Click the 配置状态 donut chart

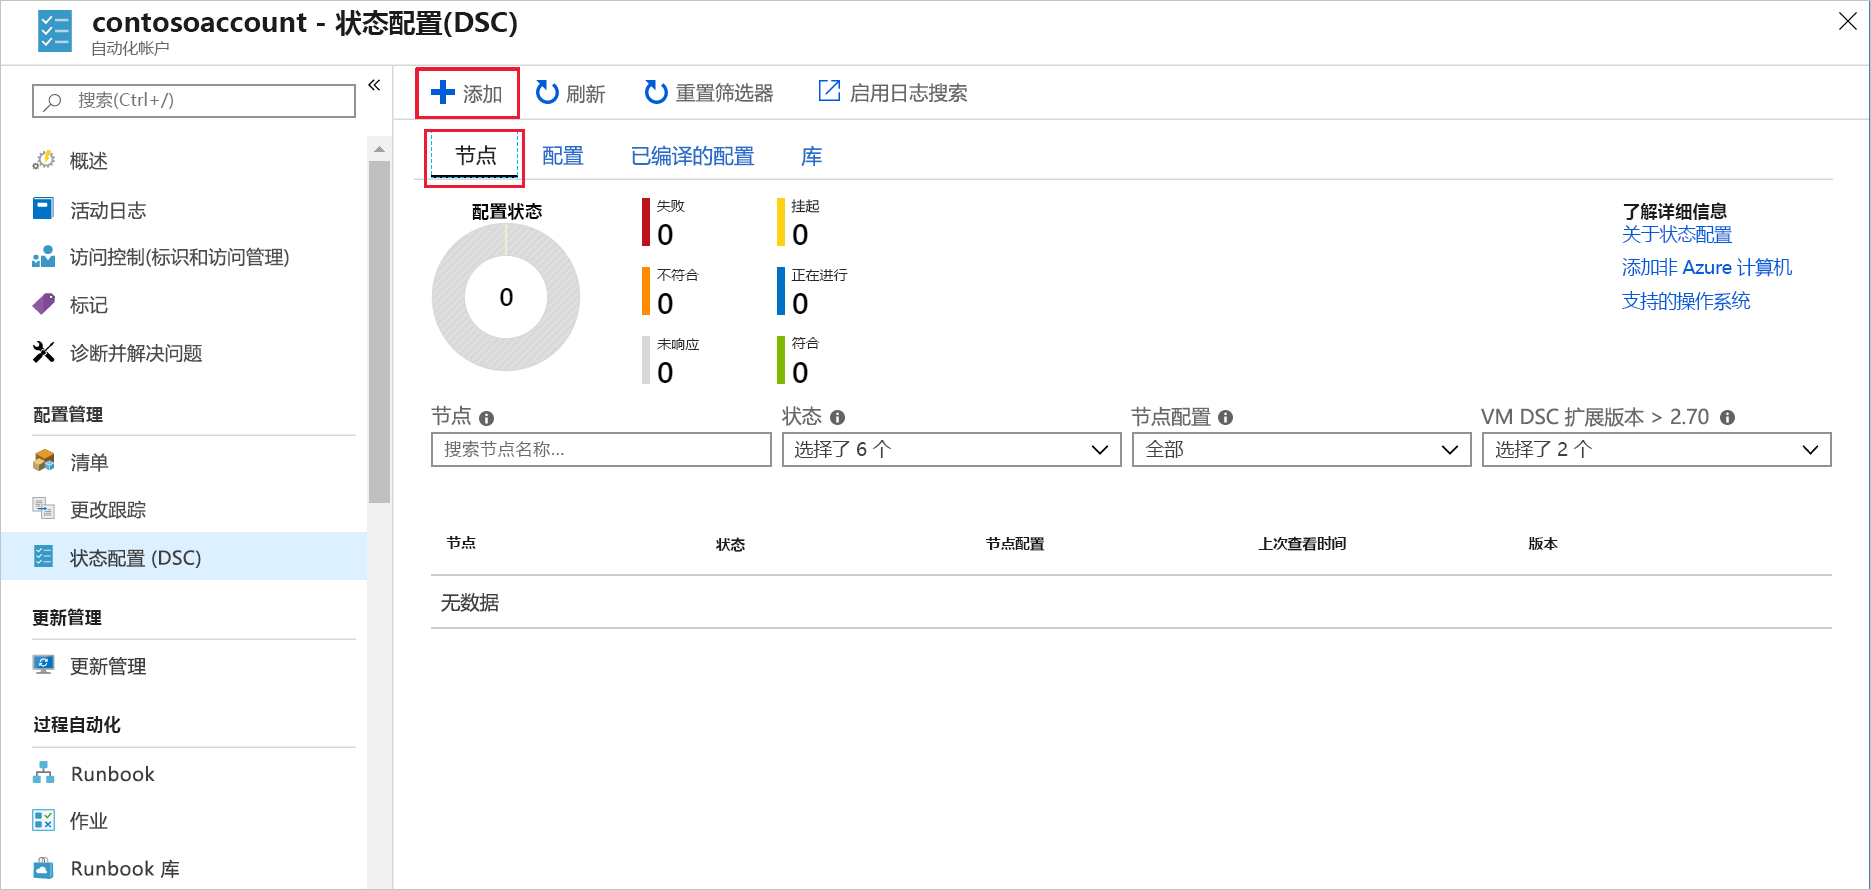506,297
